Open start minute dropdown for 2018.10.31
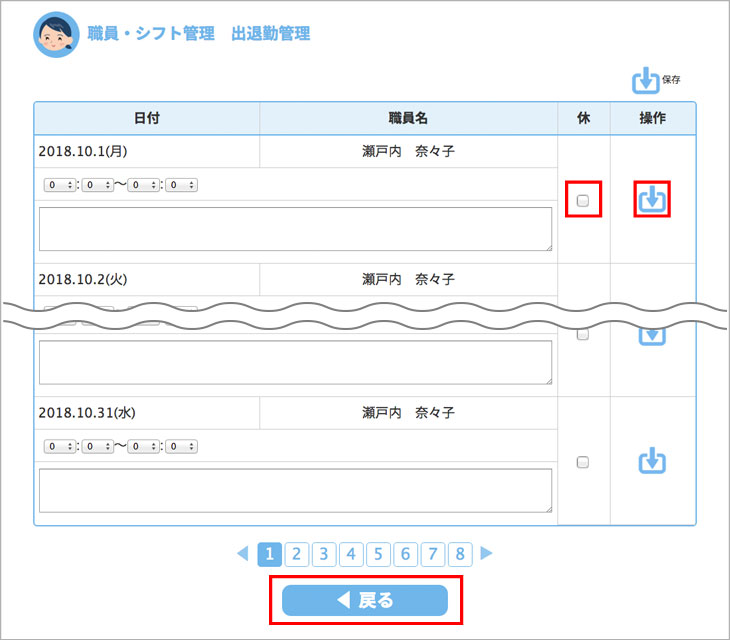The width and height of the screenshot is (730, 640). click(x=98, y=447)
